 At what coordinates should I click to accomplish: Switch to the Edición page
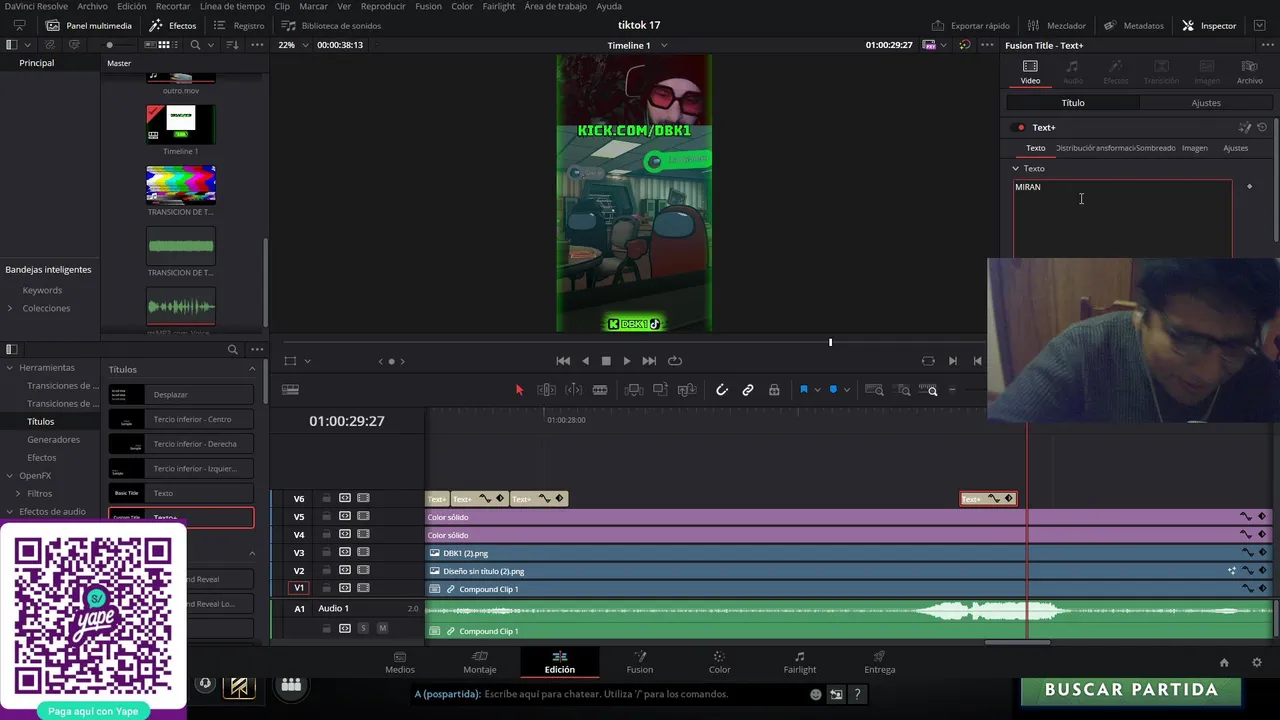(x=560, y=662)
